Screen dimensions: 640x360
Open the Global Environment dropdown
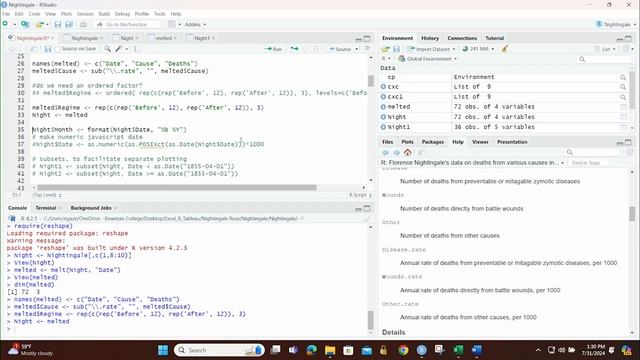click(x=428, y=59)
